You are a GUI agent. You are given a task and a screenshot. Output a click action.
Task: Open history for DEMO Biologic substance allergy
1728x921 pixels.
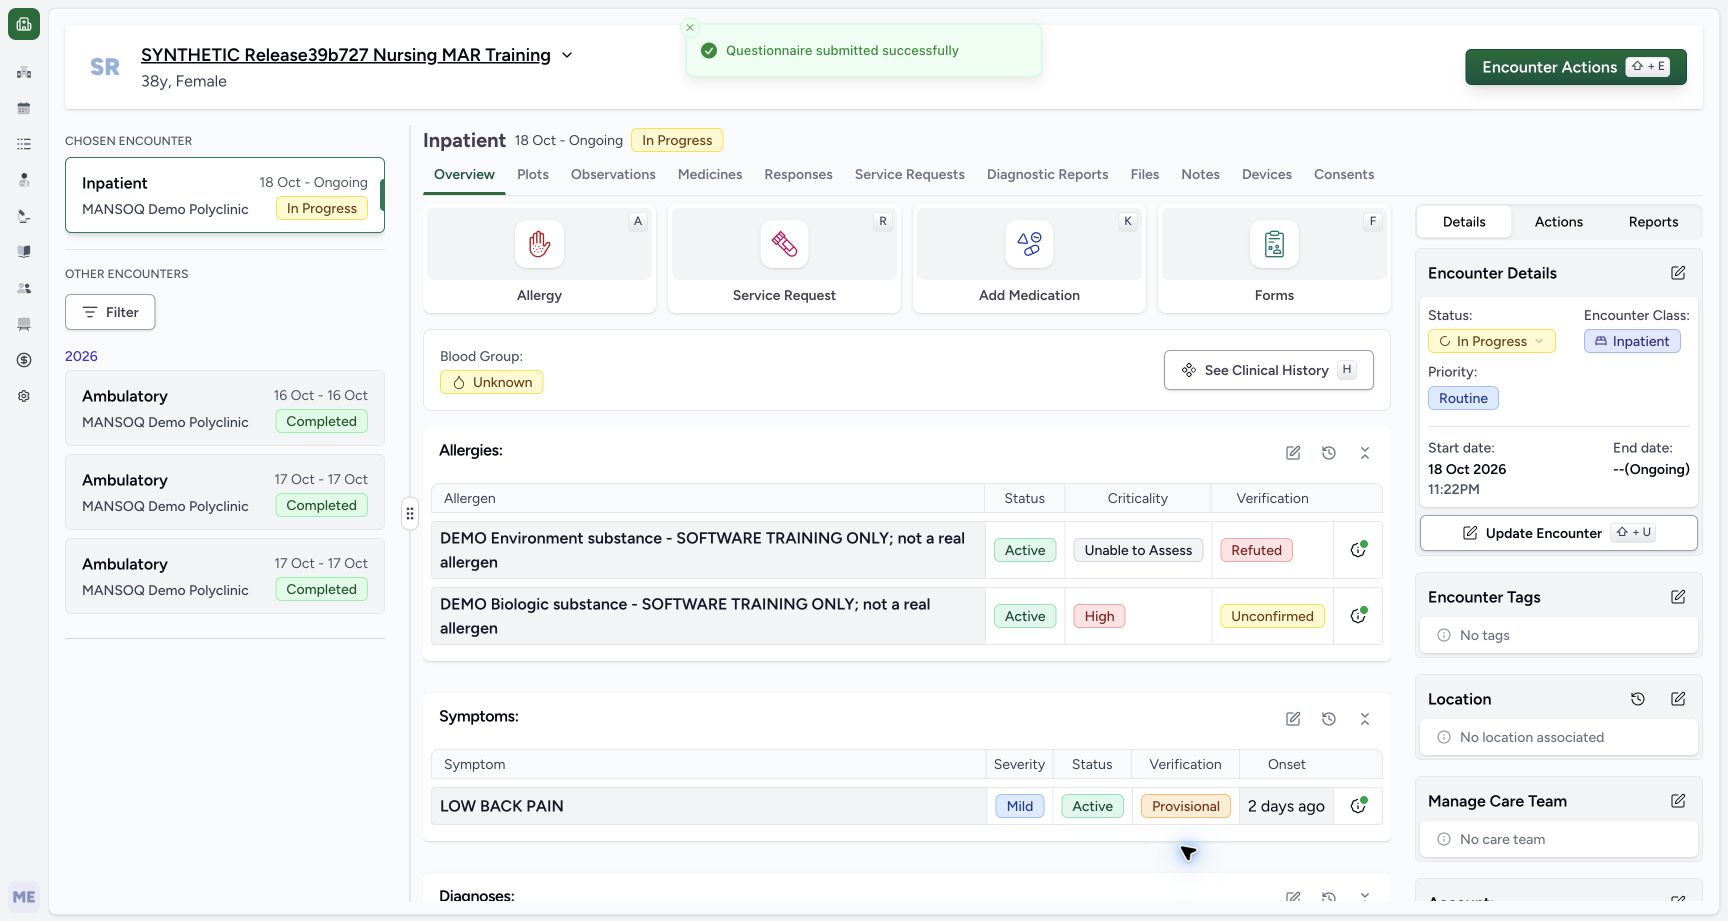pos(1358,615)
